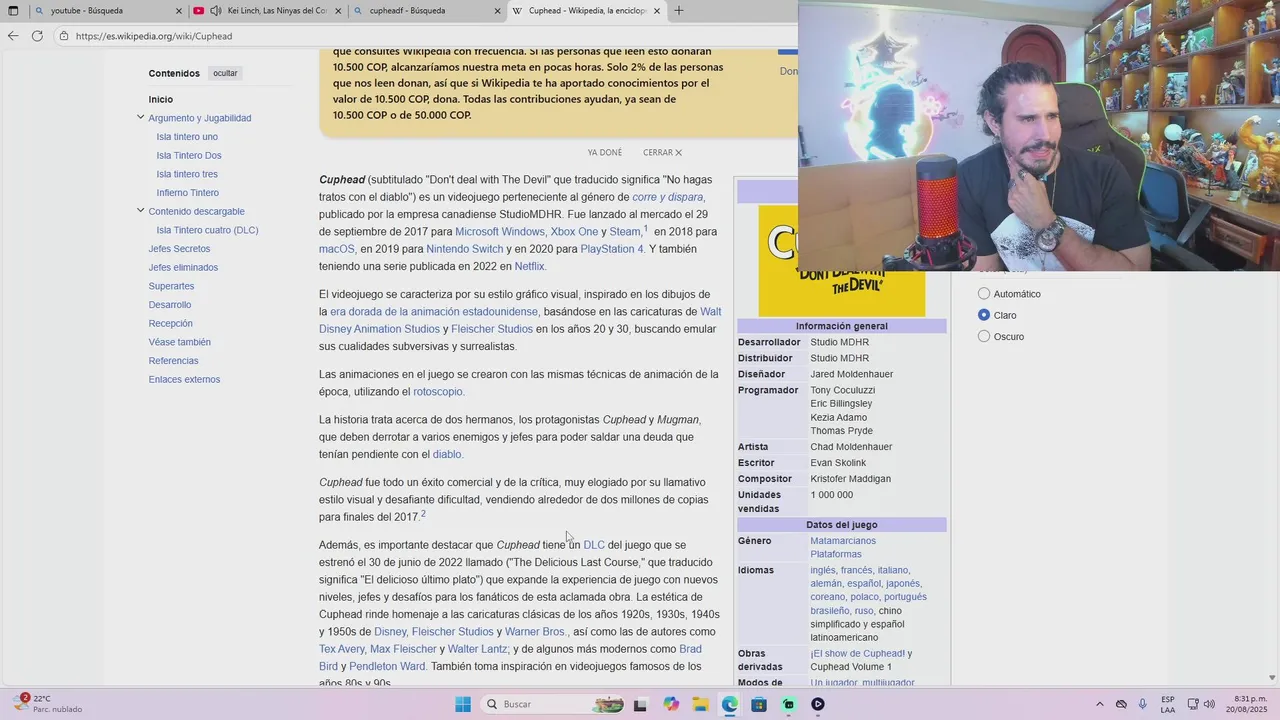Open the Netflix link
Screen dimensions: 1280x720
point(530,267)
